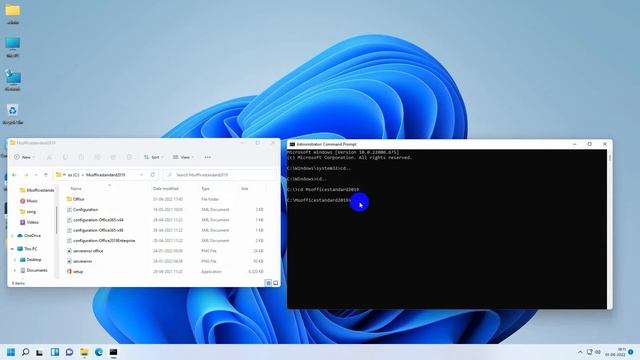Expand Documents under This PC
640x360 pixels.
coord(15,270)
